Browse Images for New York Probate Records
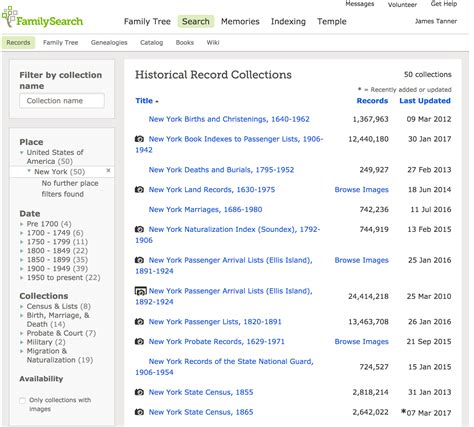This screenshot has height=427, width=474. click(x=362, y=342)
